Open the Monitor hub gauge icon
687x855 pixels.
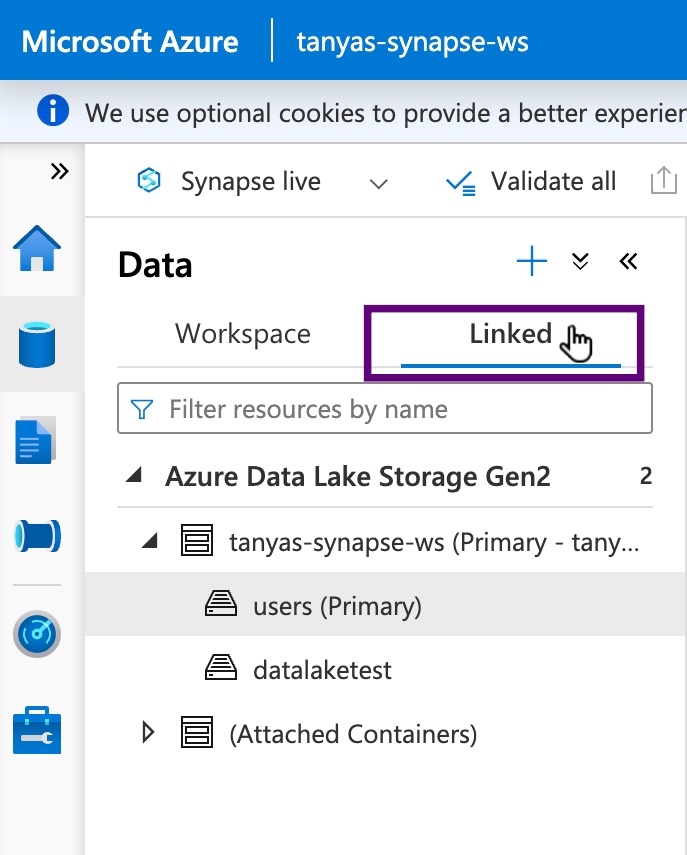click(x=37, y=634)
